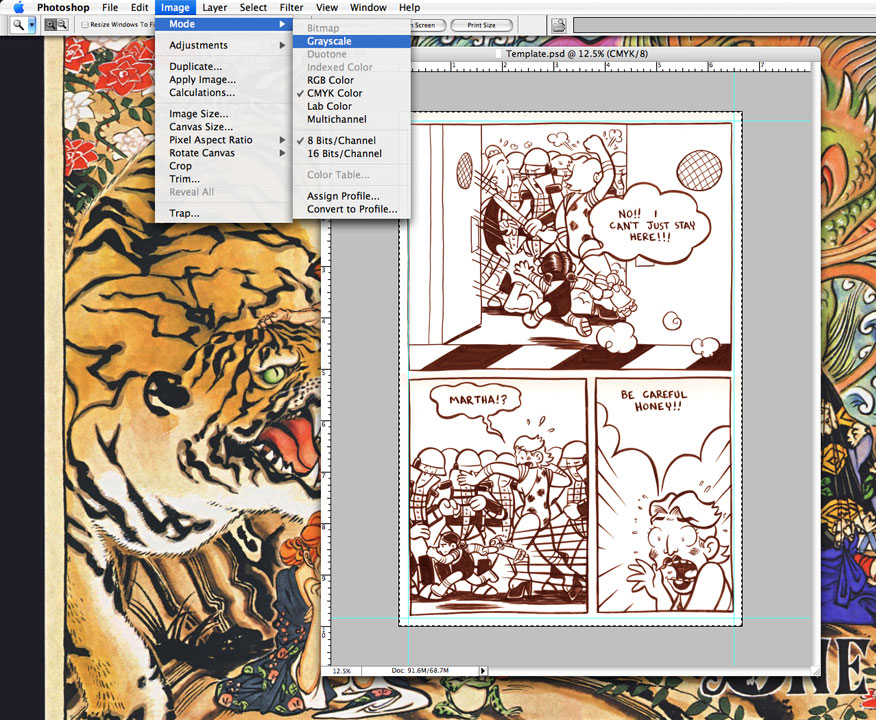Open the status bar arrow popup
Screen dimensions: 876x720
pyautogui.click(x=483, y=671)
